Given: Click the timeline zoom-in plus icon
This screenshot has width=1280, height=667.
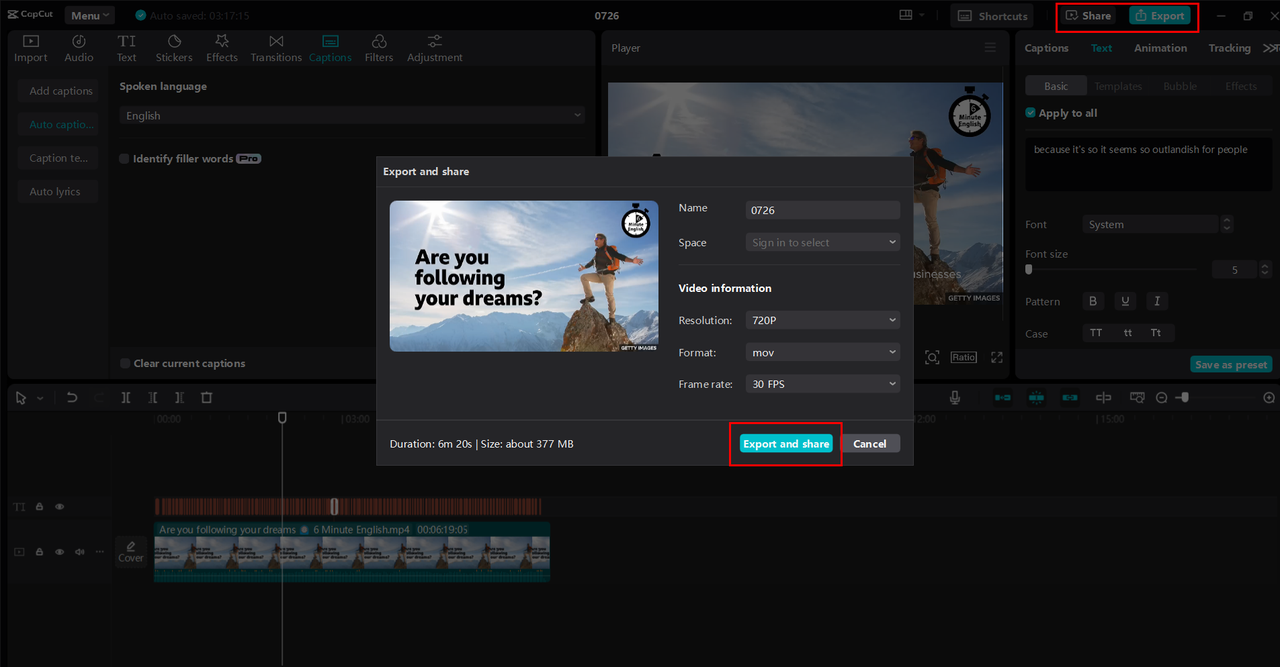Looking at the screenshot, I should pos(1269,397).
